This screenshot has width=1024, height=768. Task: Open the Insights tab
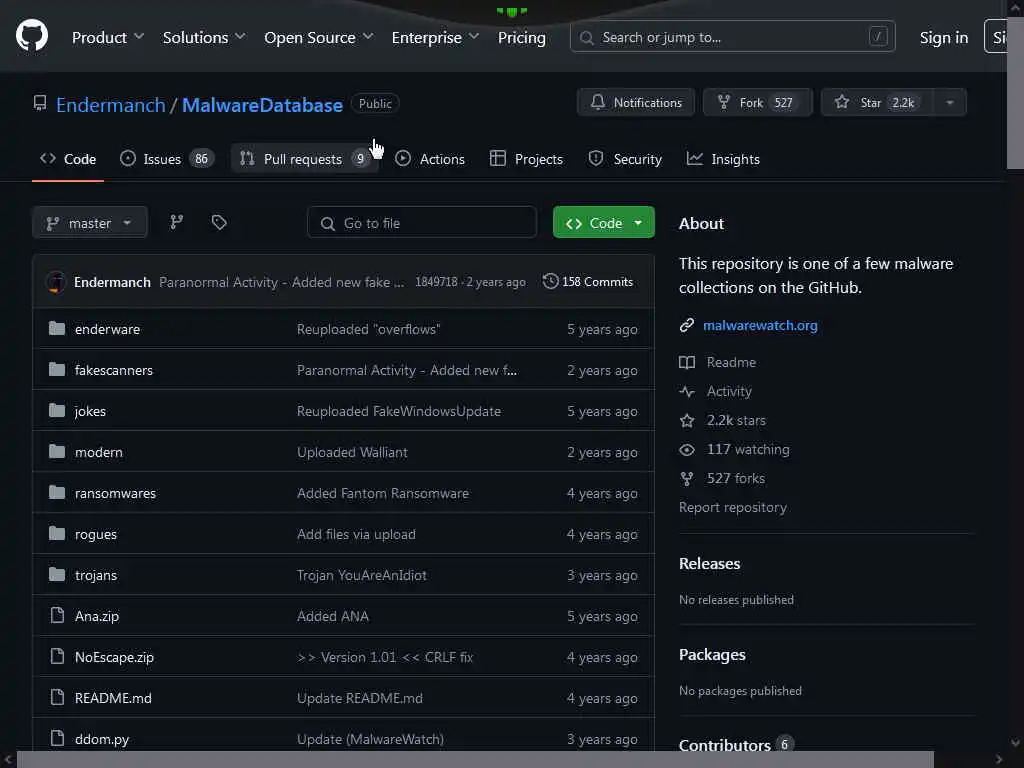tap(723, 159)
